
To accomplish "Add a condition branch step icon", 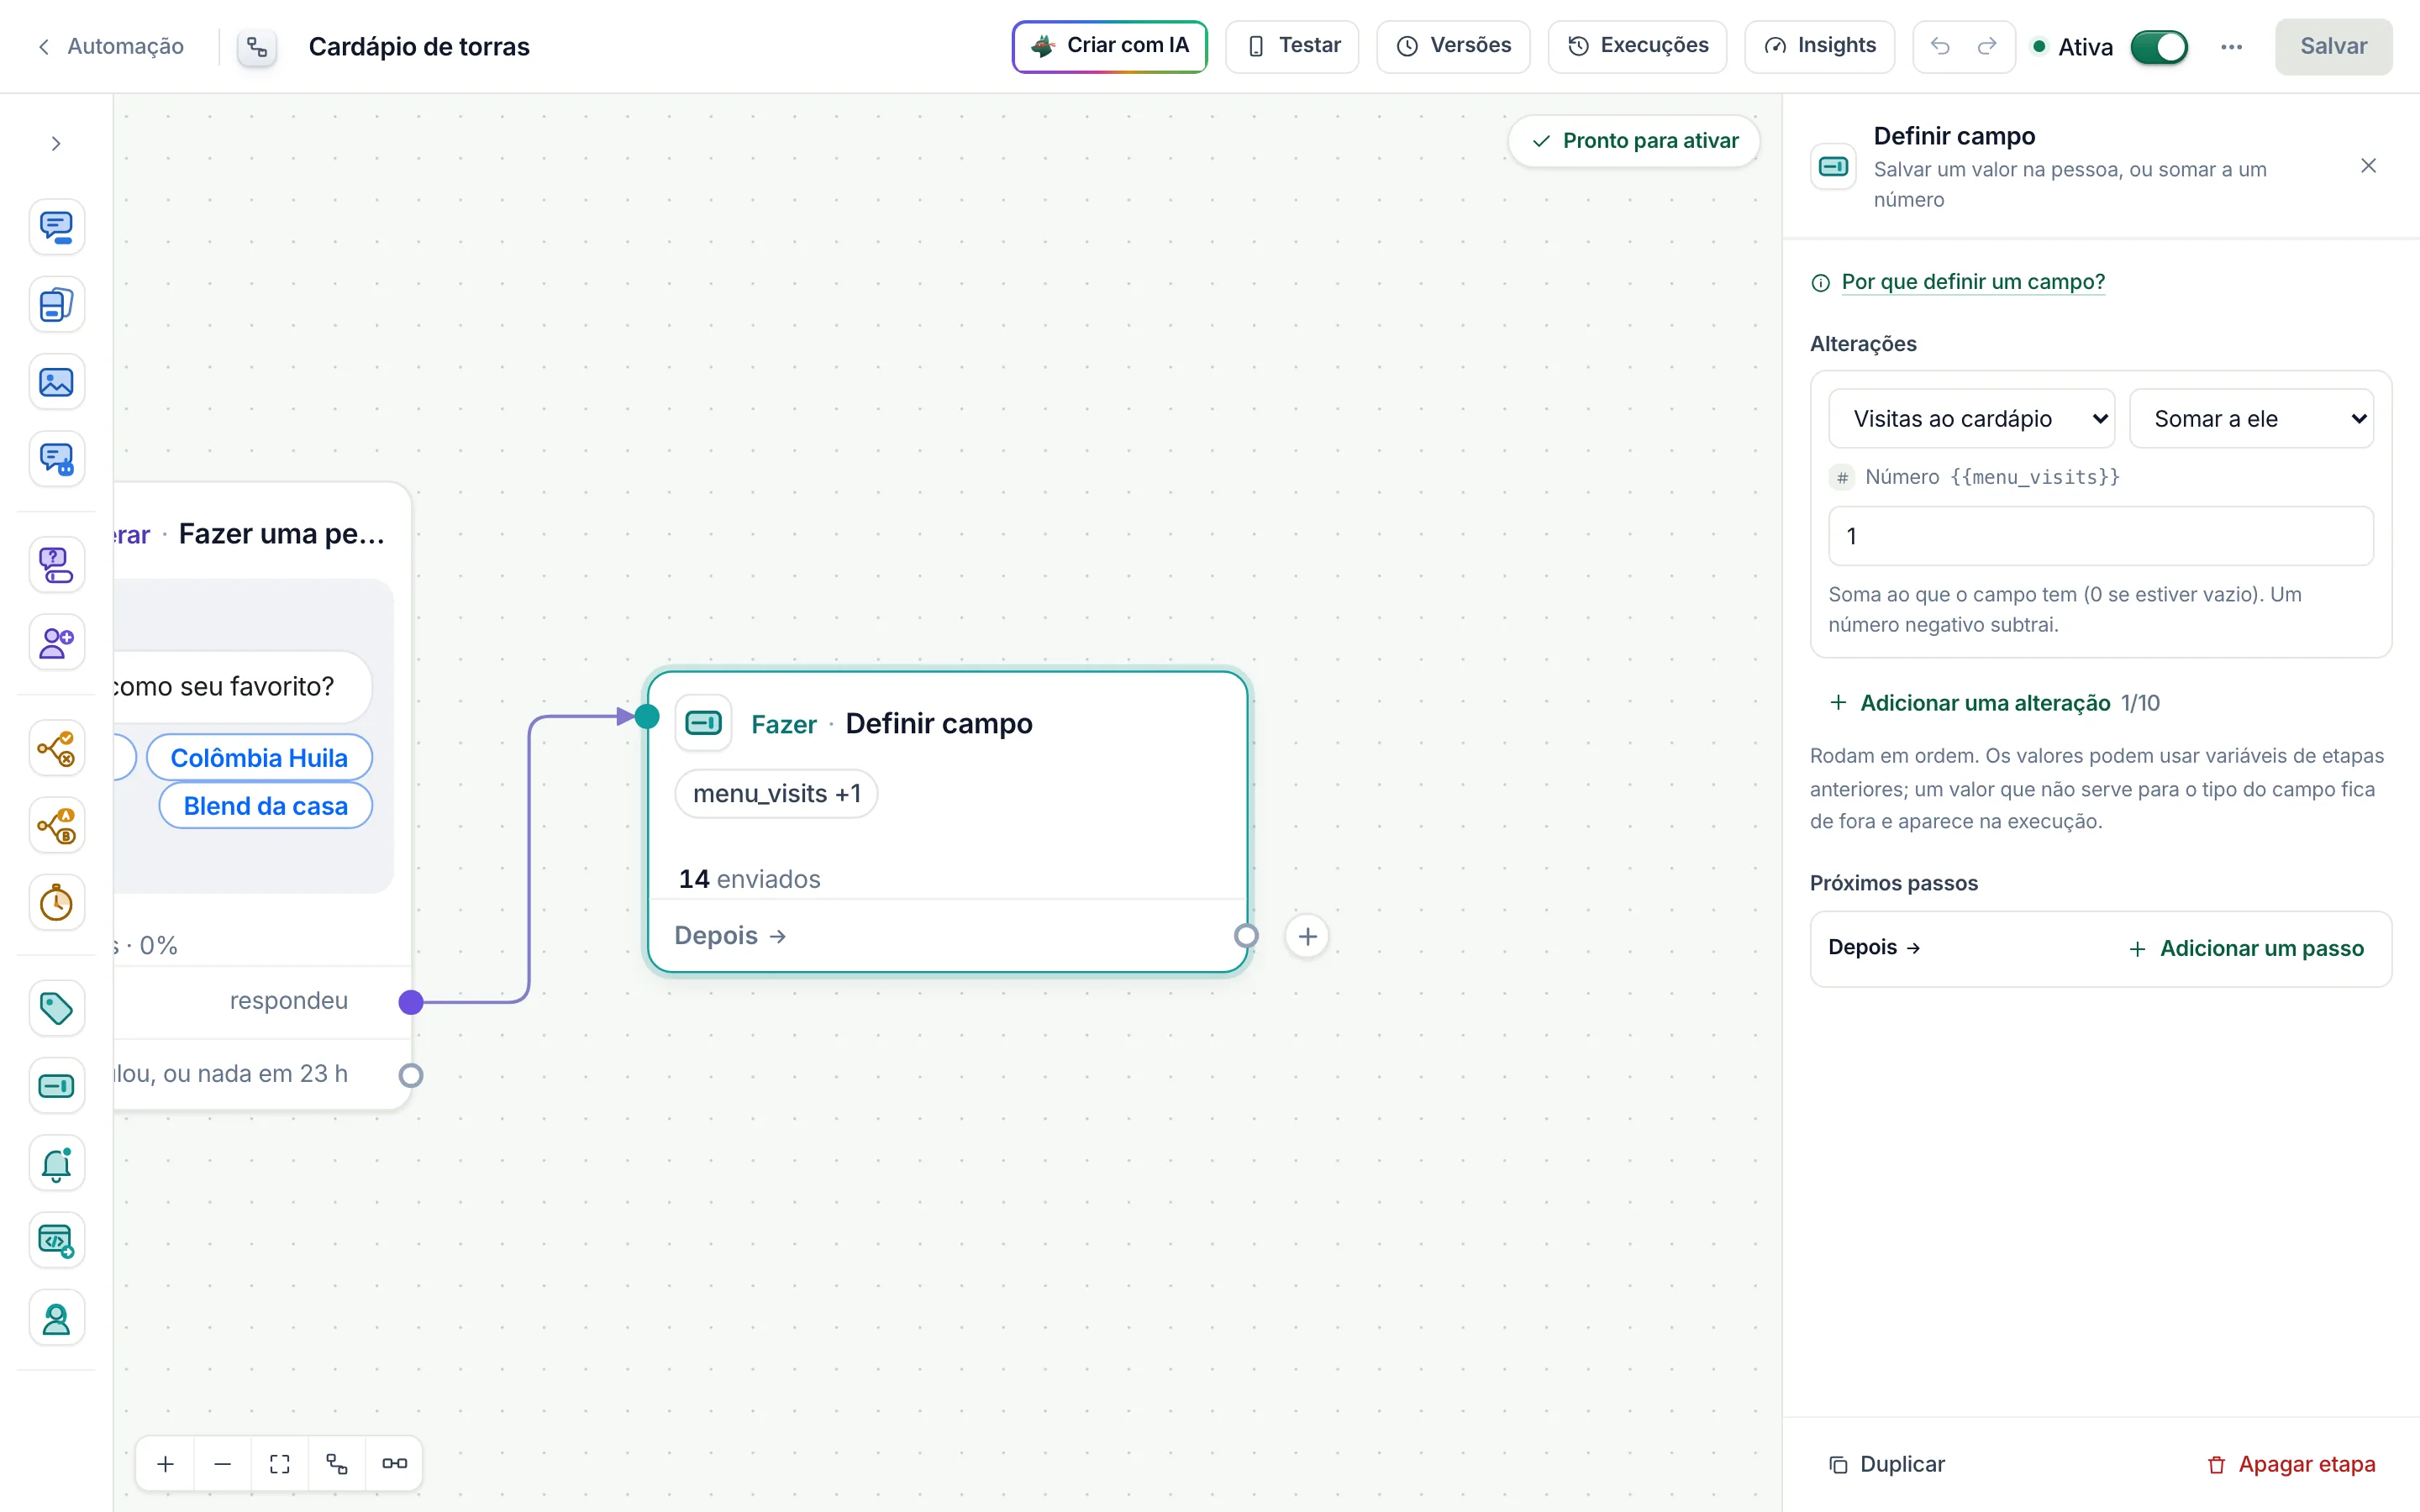I will point(56,748).
